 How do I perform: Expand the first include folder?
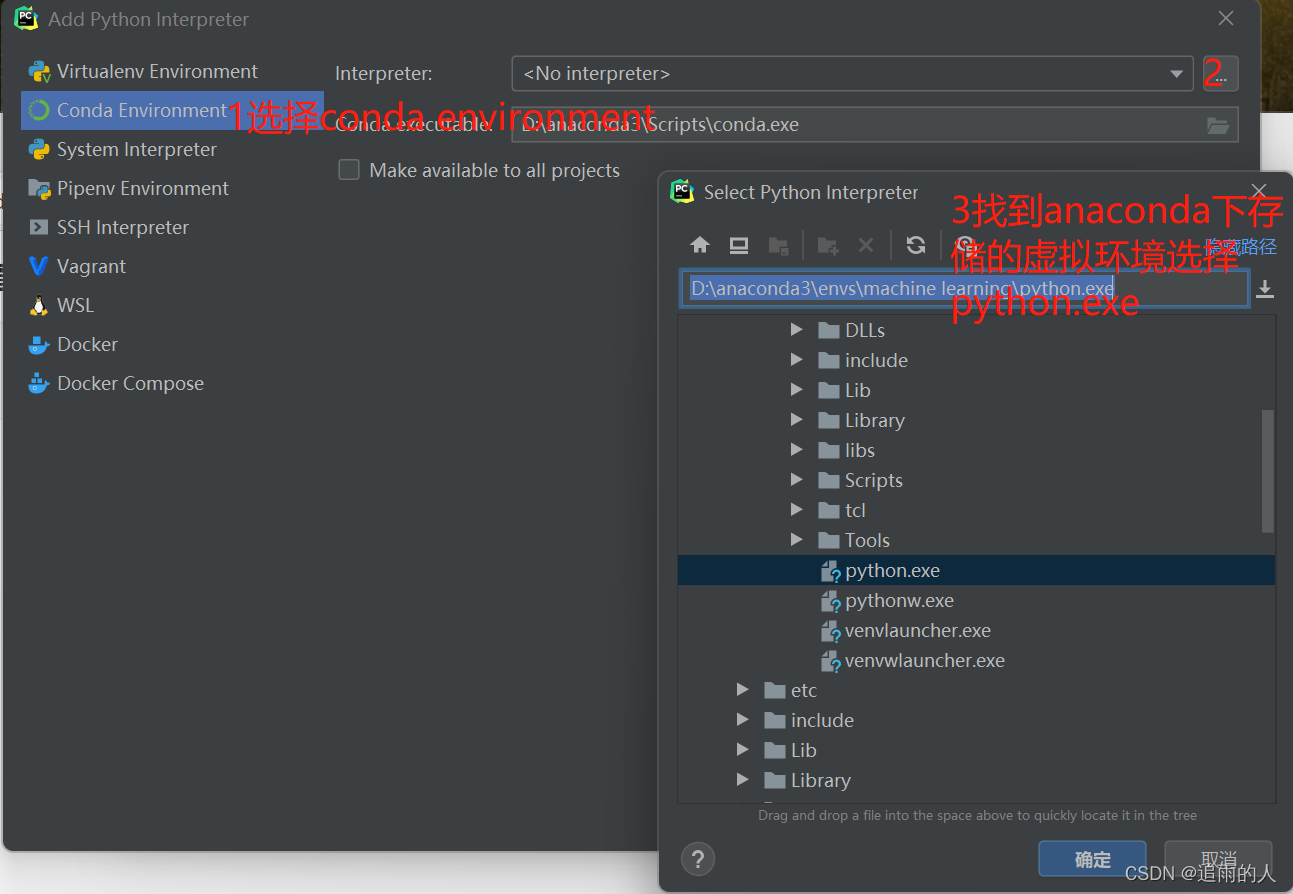(796, 360)
